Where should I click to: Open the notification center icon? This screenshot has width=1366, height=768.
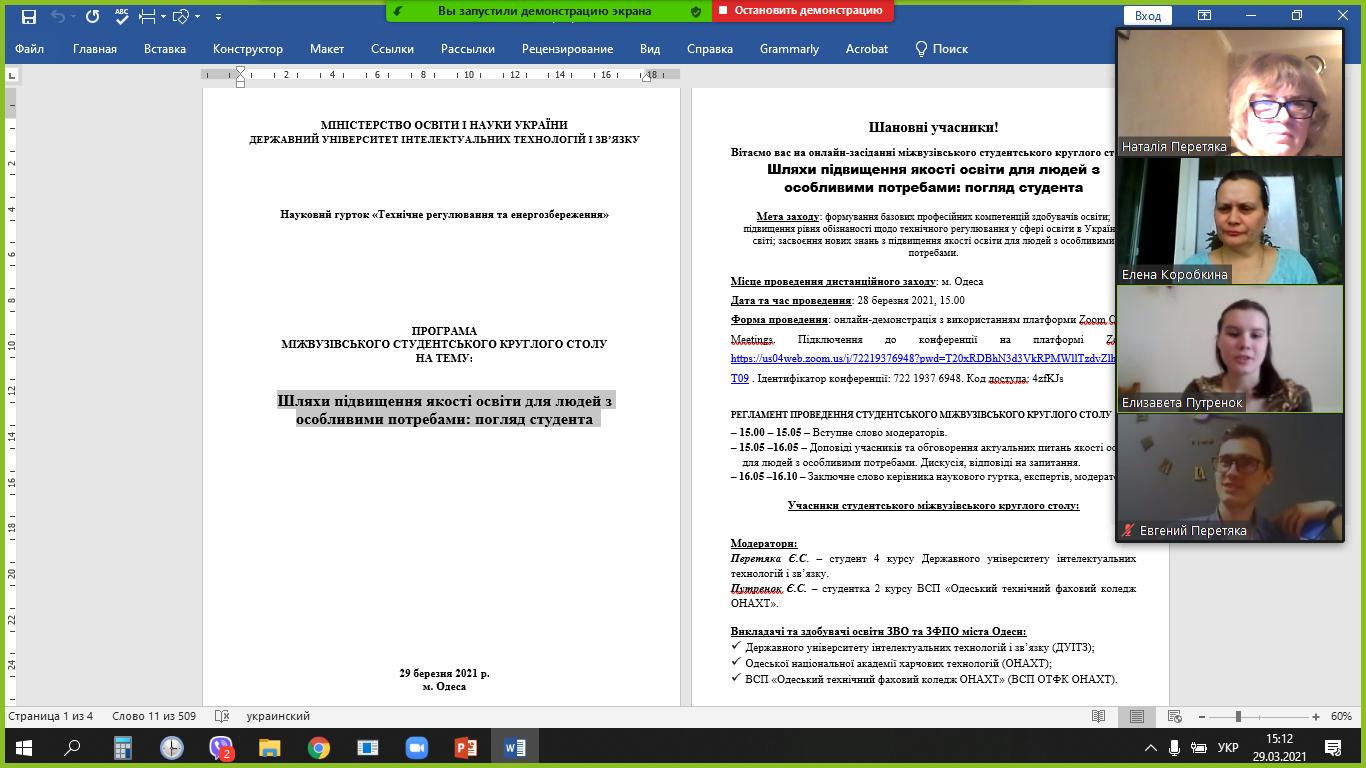[1333, 747]
